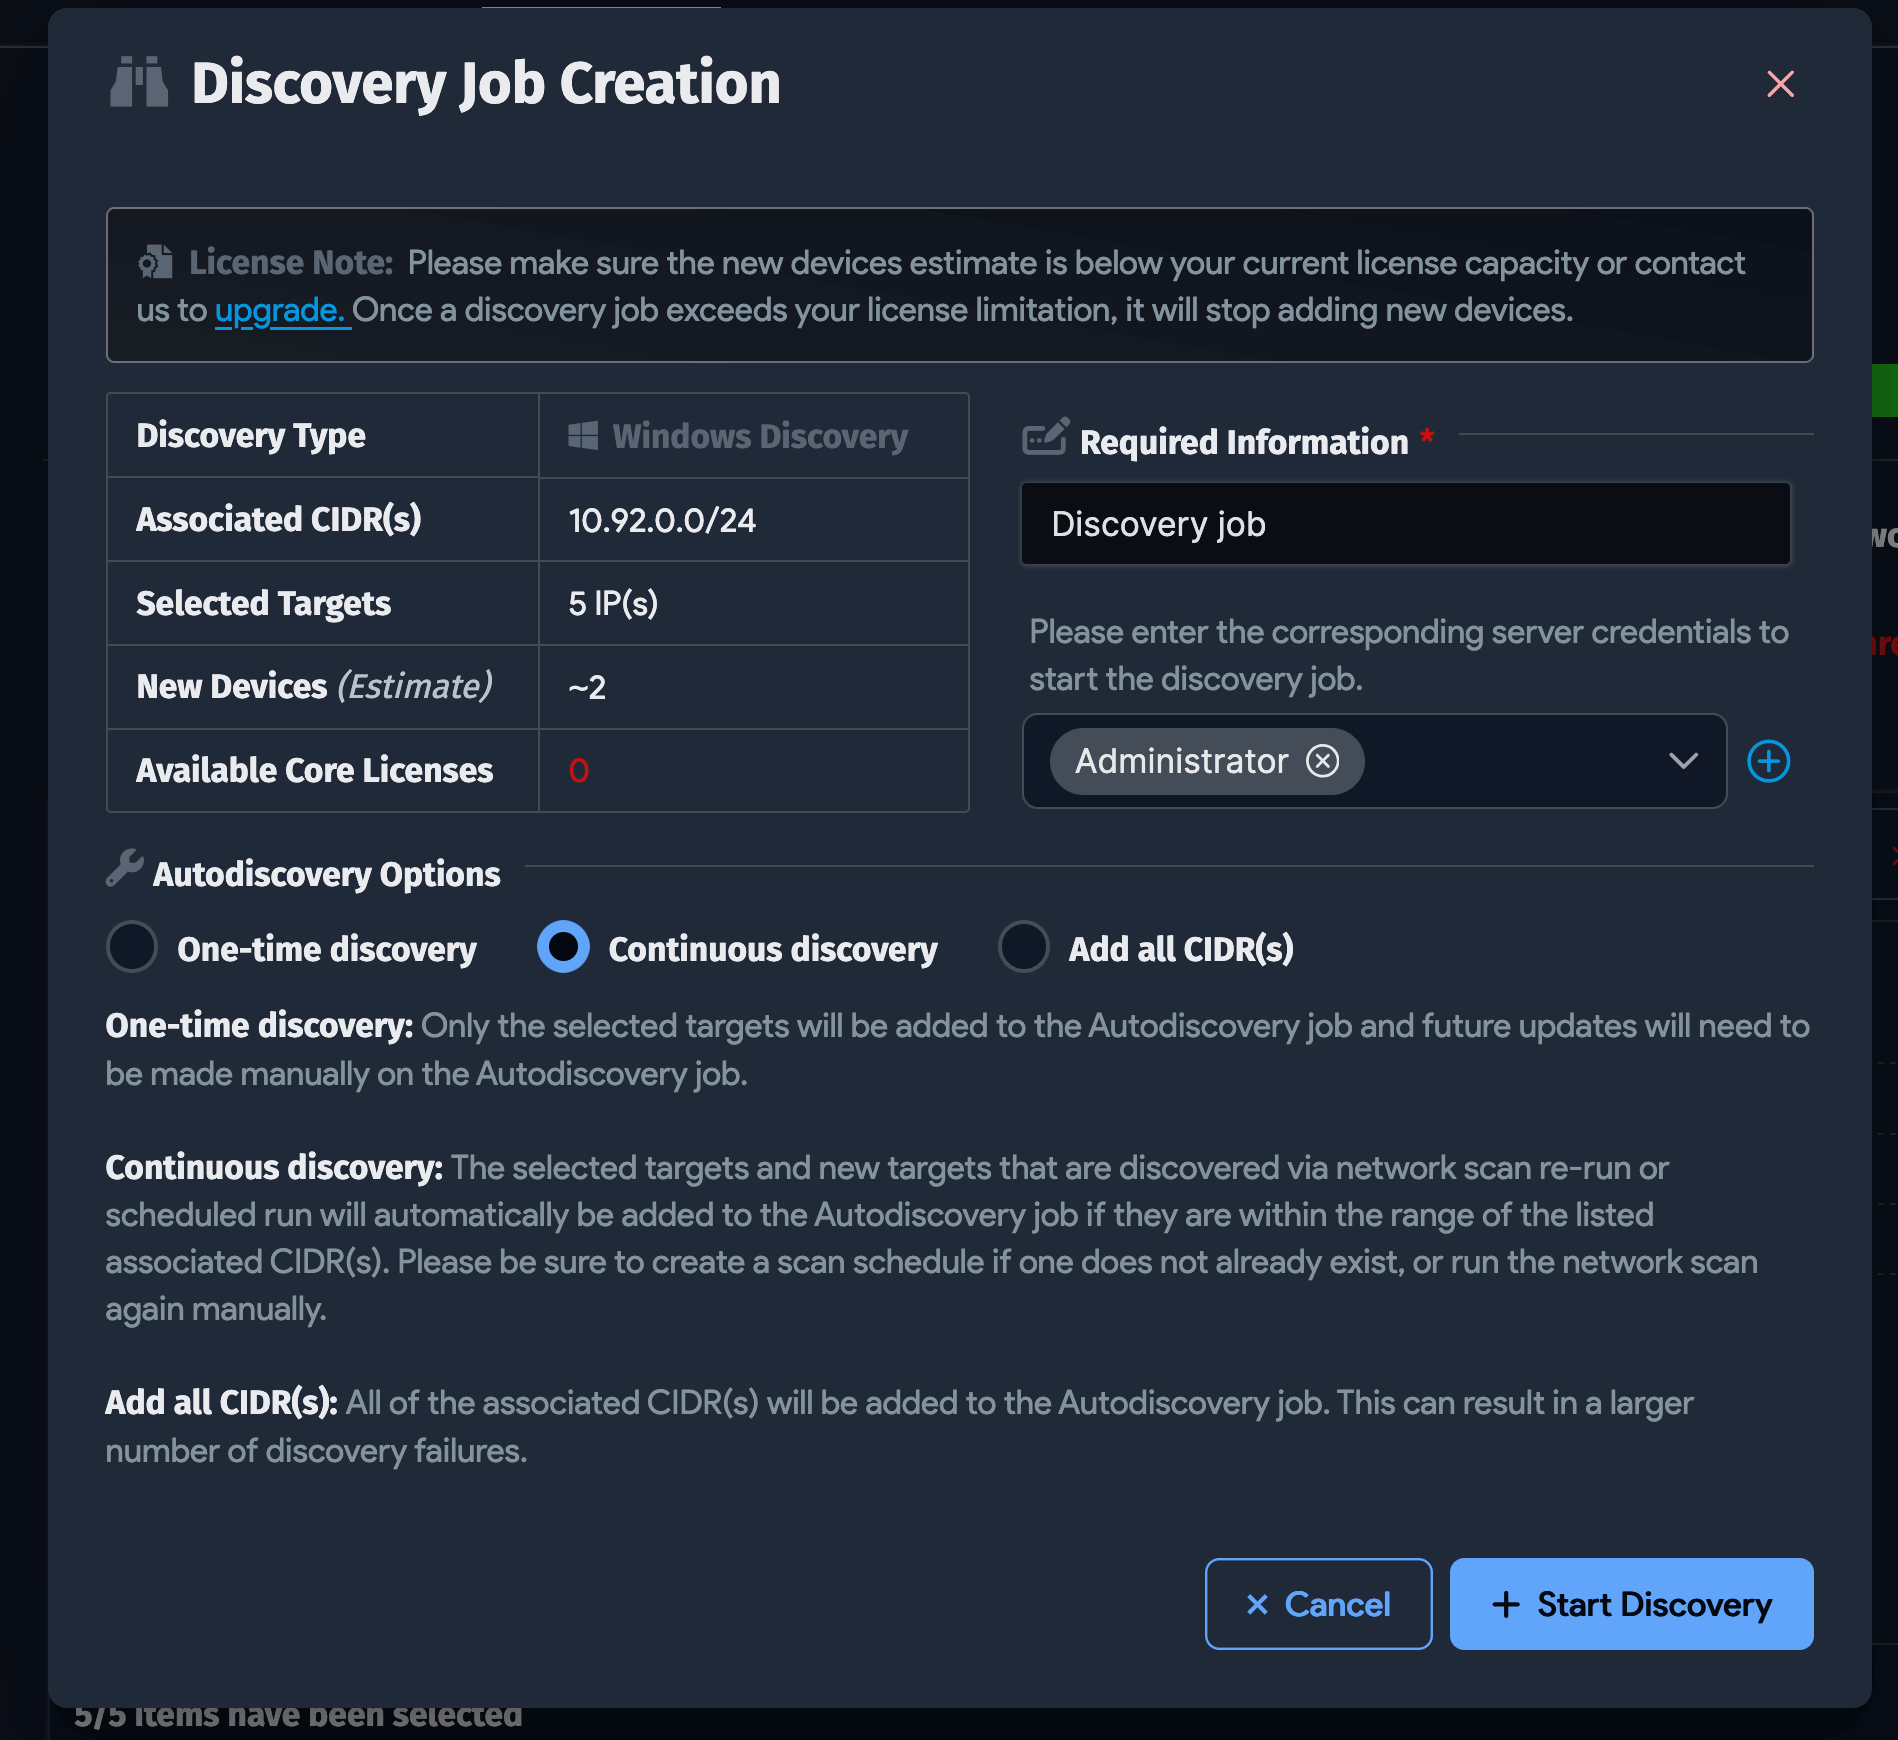Click the Administrator credential chip
1898x1740 pixels.
pos(1180,761)
